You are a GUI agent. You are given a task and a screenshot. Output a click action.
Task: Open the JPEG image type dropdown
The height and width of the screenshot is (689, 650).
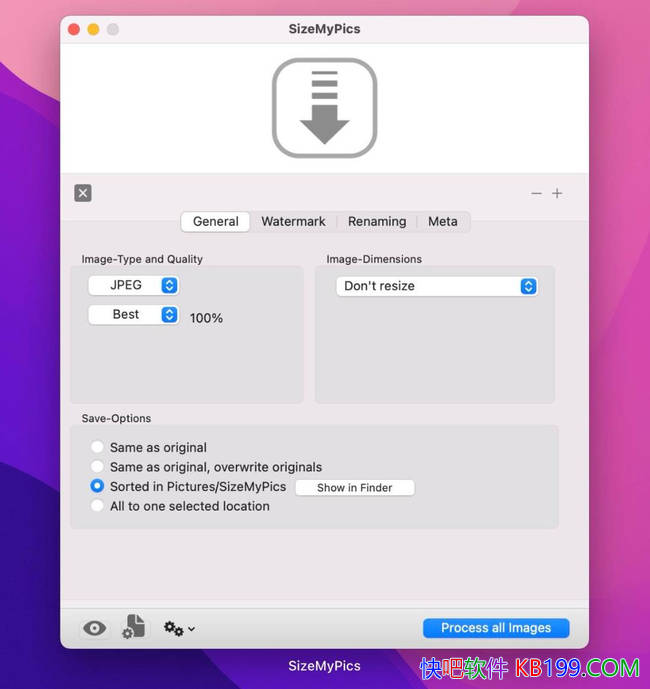tap(133, 285)
